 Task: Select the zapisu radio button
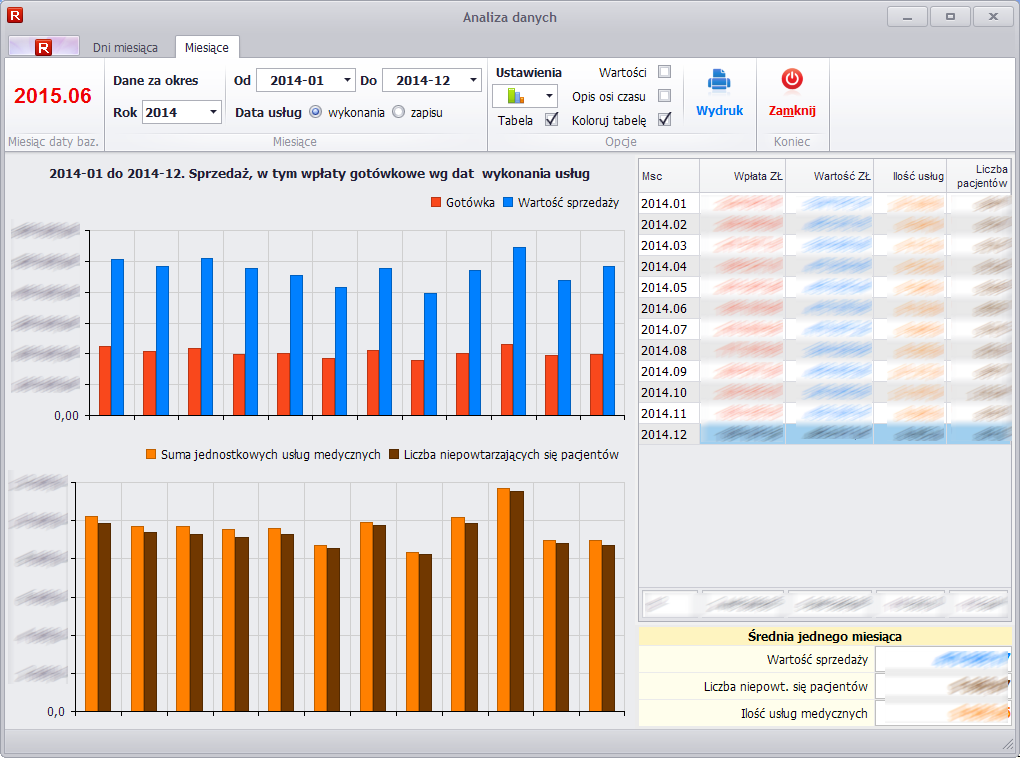pyautogui.click(x=399, y=112)
